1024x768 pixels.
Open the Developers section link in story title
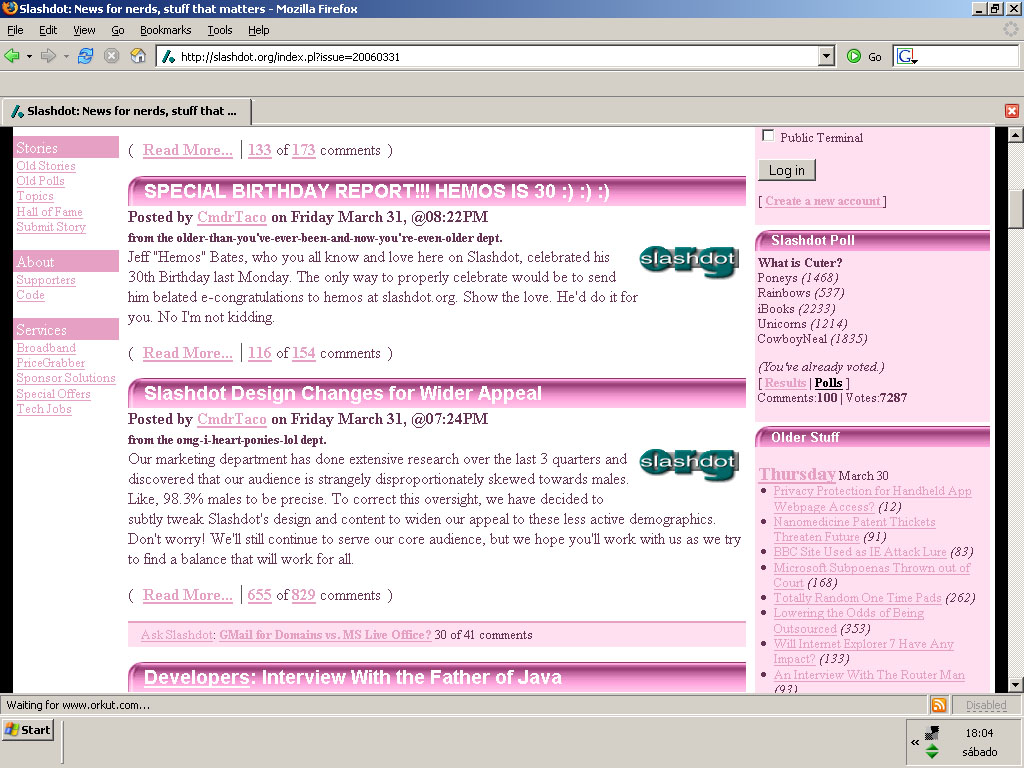(x=197, y=677)
